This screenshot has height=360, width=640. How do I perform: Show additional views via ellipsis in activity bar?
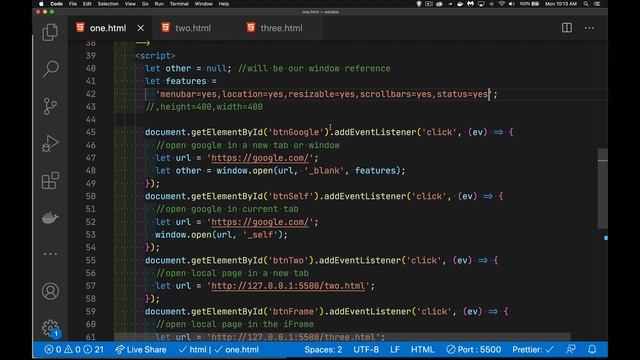(50, 254)
